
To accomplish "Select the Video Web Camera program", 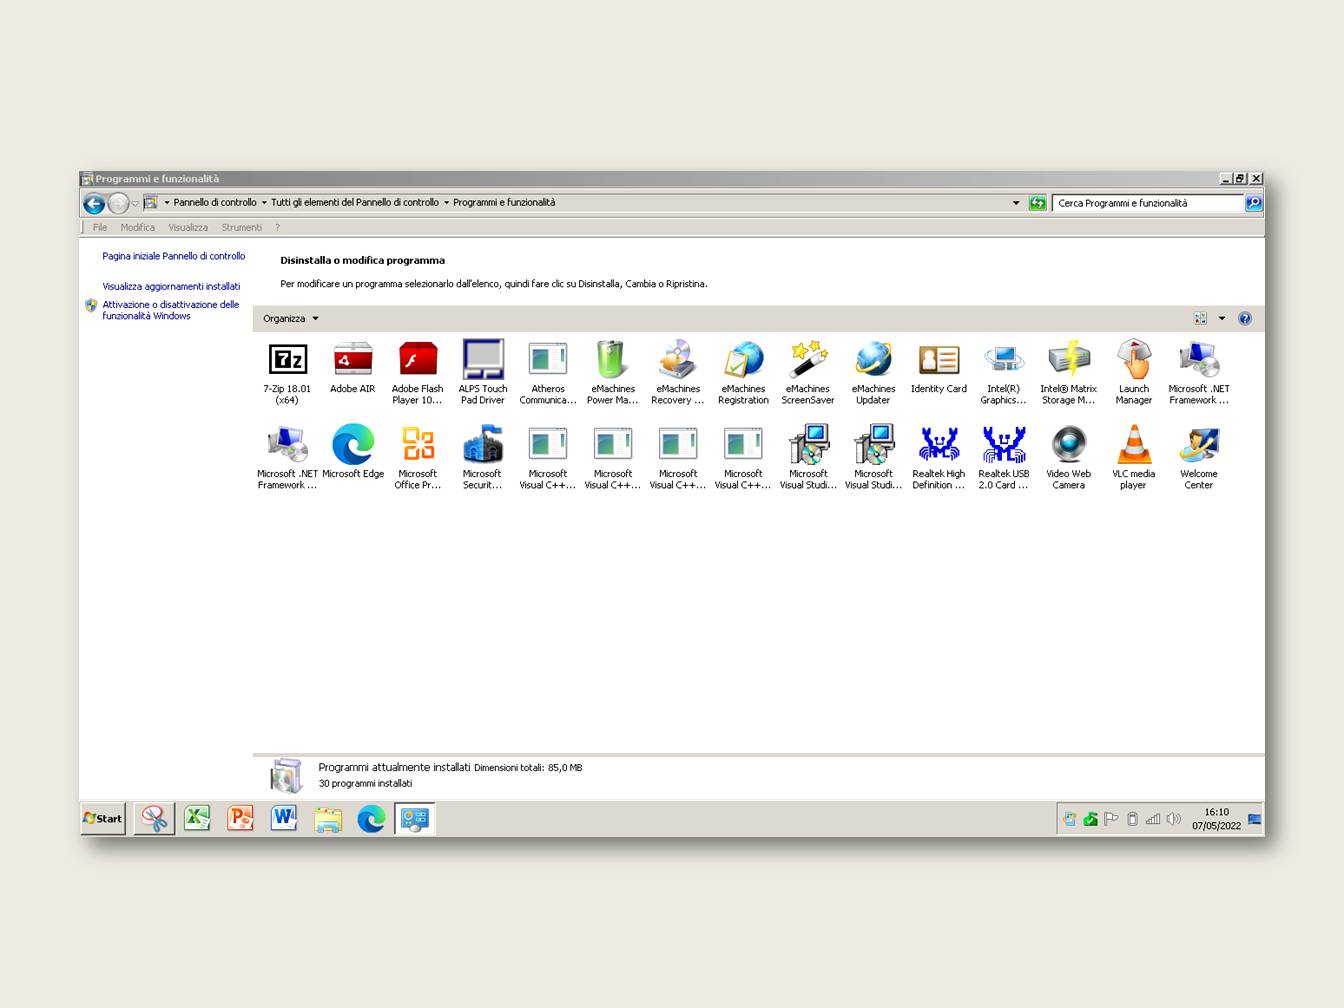I will [1068, 446].
